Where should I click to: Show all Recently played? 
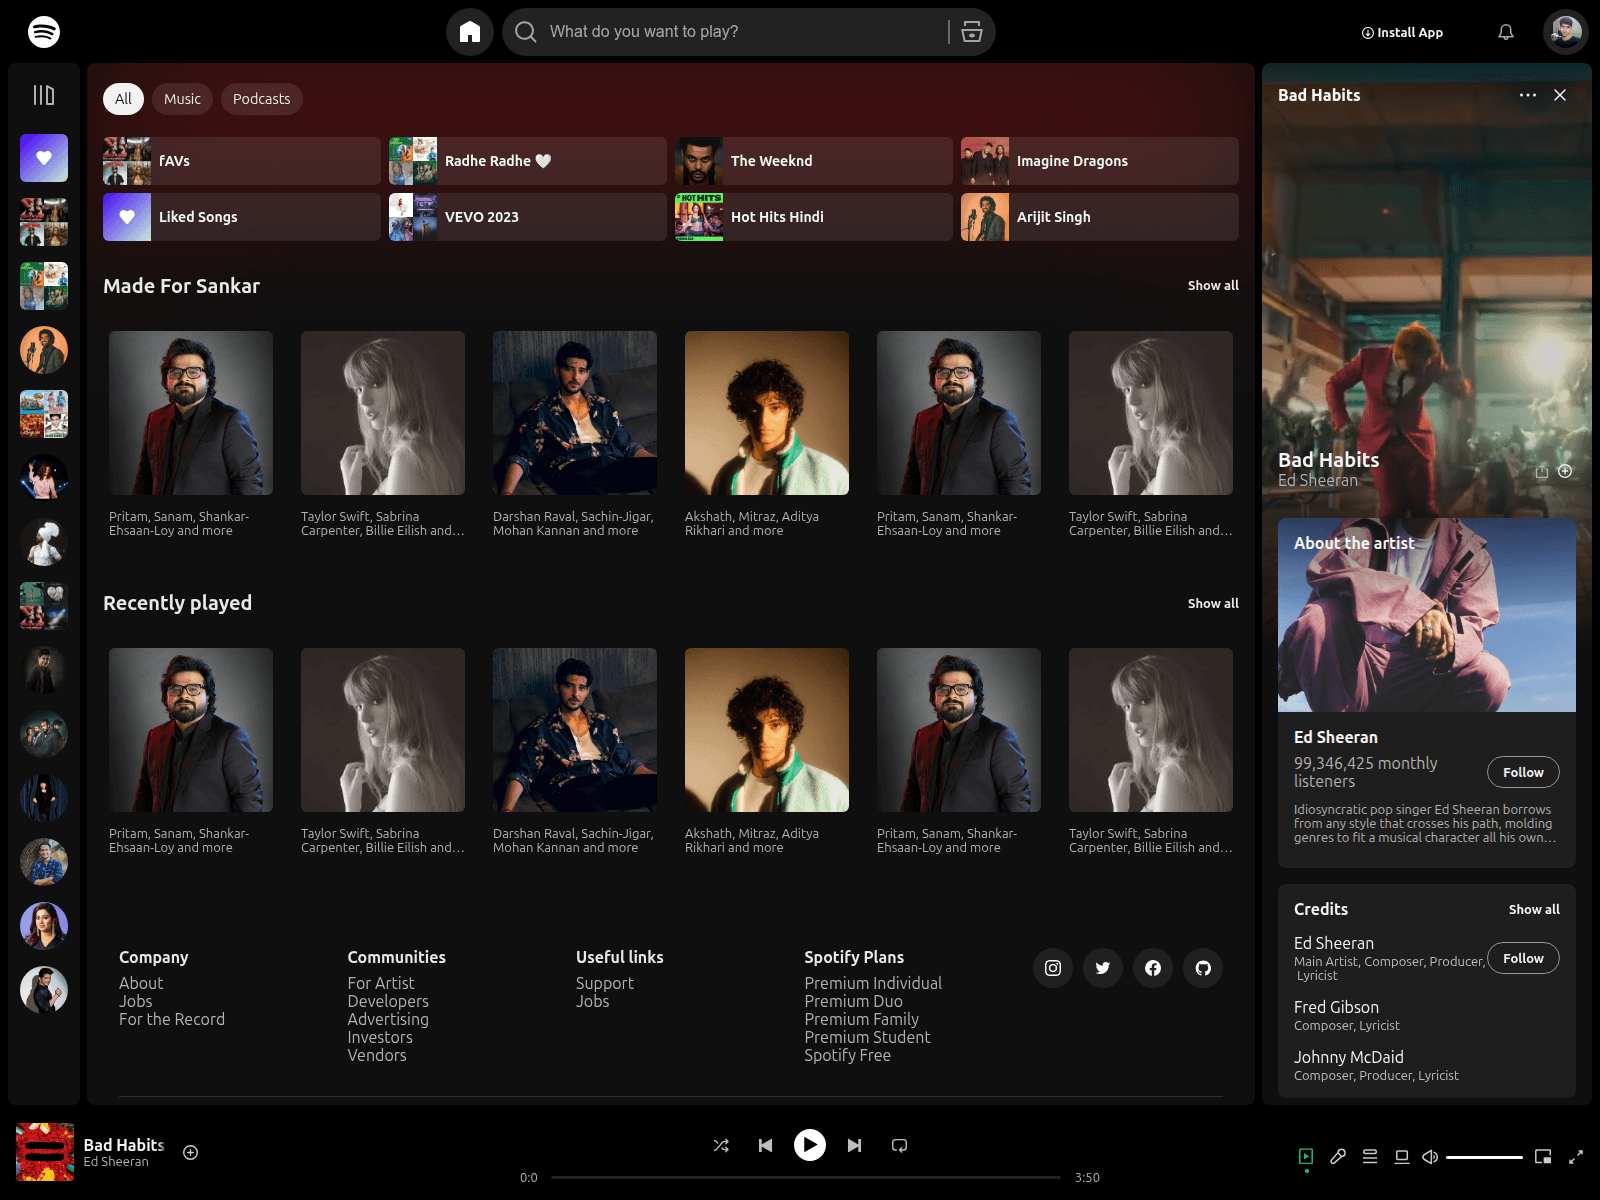(x=1213, y=604)
